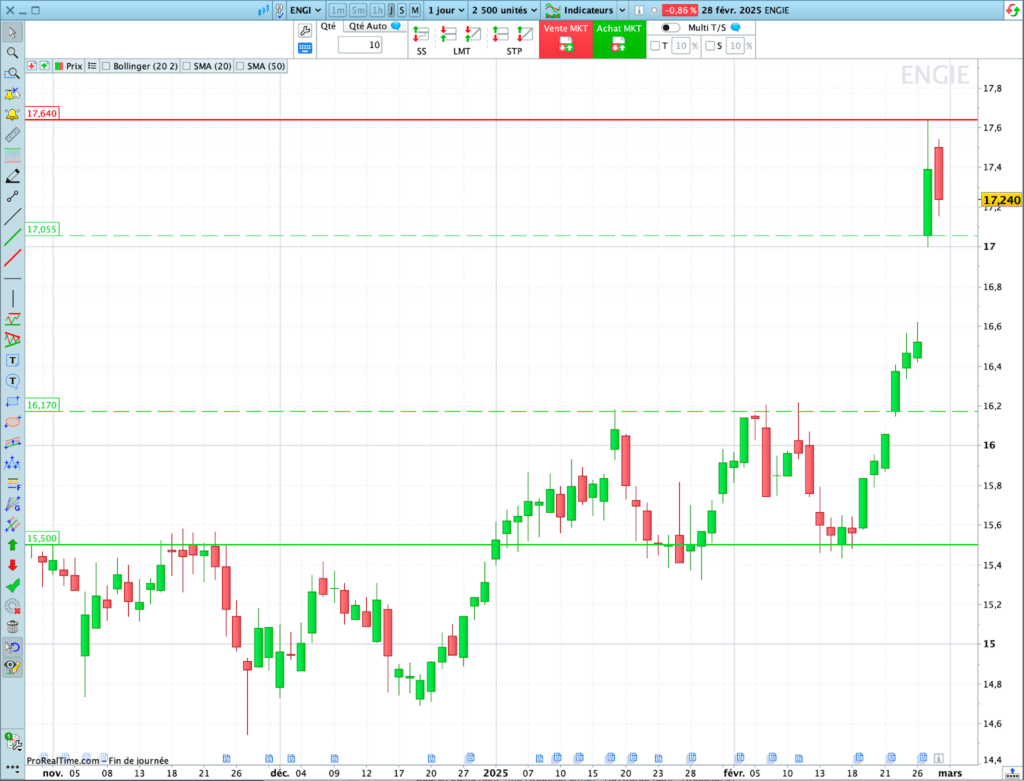
Task: Select the speech bubble text tool
Action: 12,381
